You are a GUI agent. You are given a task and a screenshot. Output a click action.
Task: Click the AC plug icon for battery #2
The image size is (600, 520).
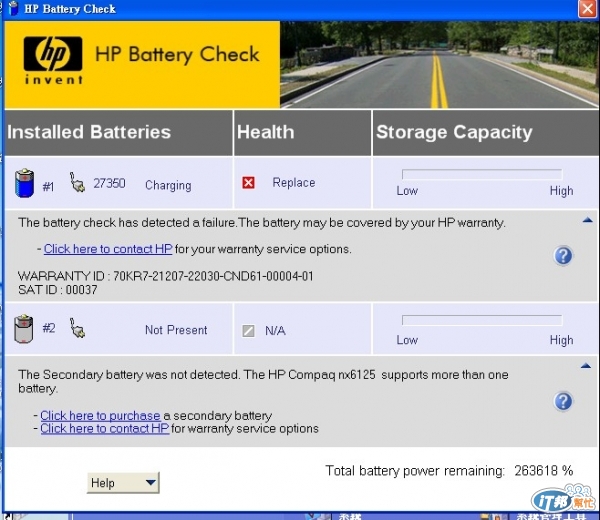point(77,328)
